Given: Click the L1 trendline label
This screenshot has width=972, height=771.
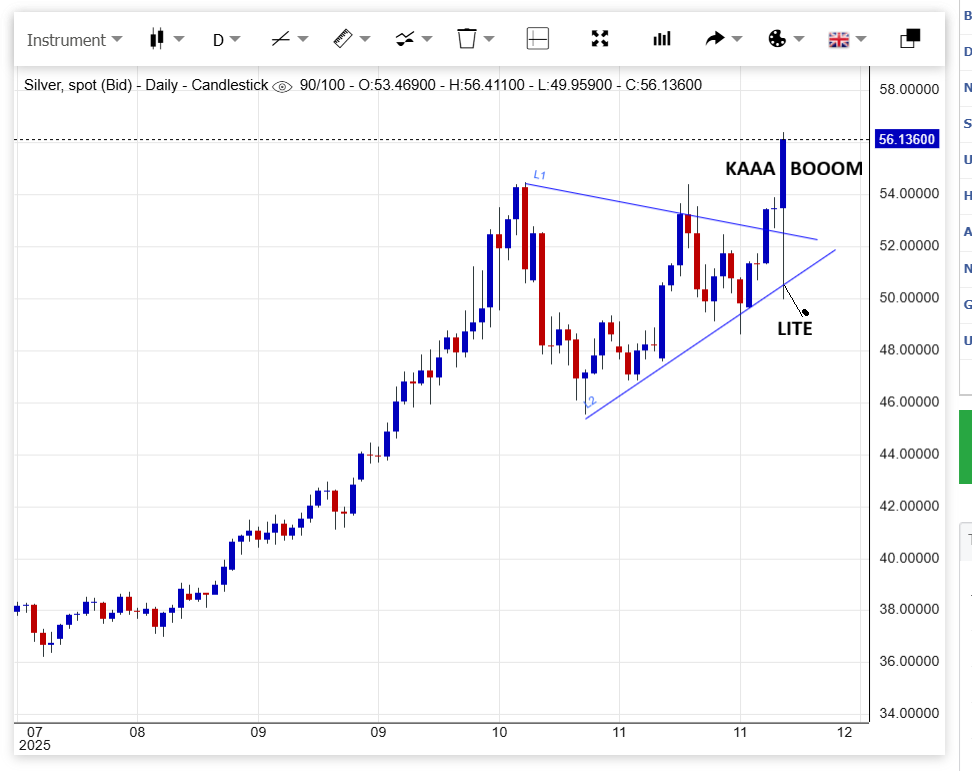Looking at the screenshot, I should tap(539, 175).
